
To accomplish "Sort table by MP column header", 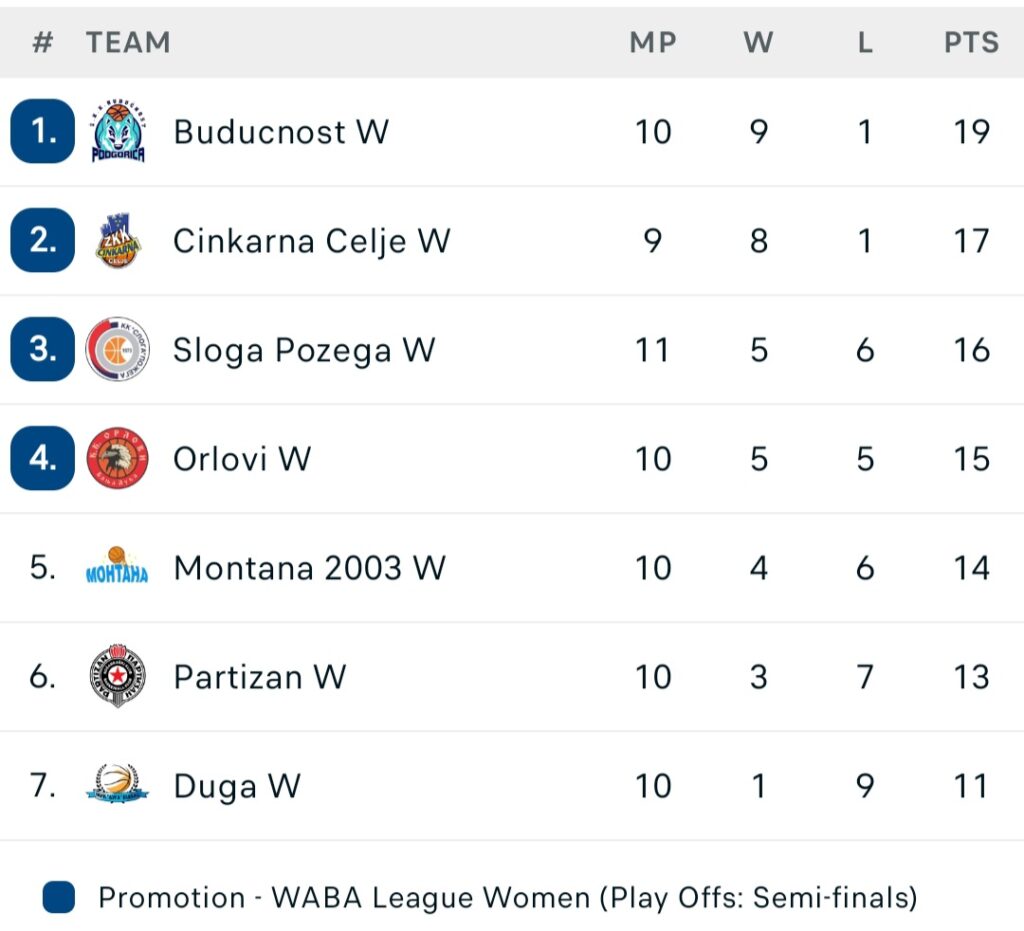I will [652, 42].
